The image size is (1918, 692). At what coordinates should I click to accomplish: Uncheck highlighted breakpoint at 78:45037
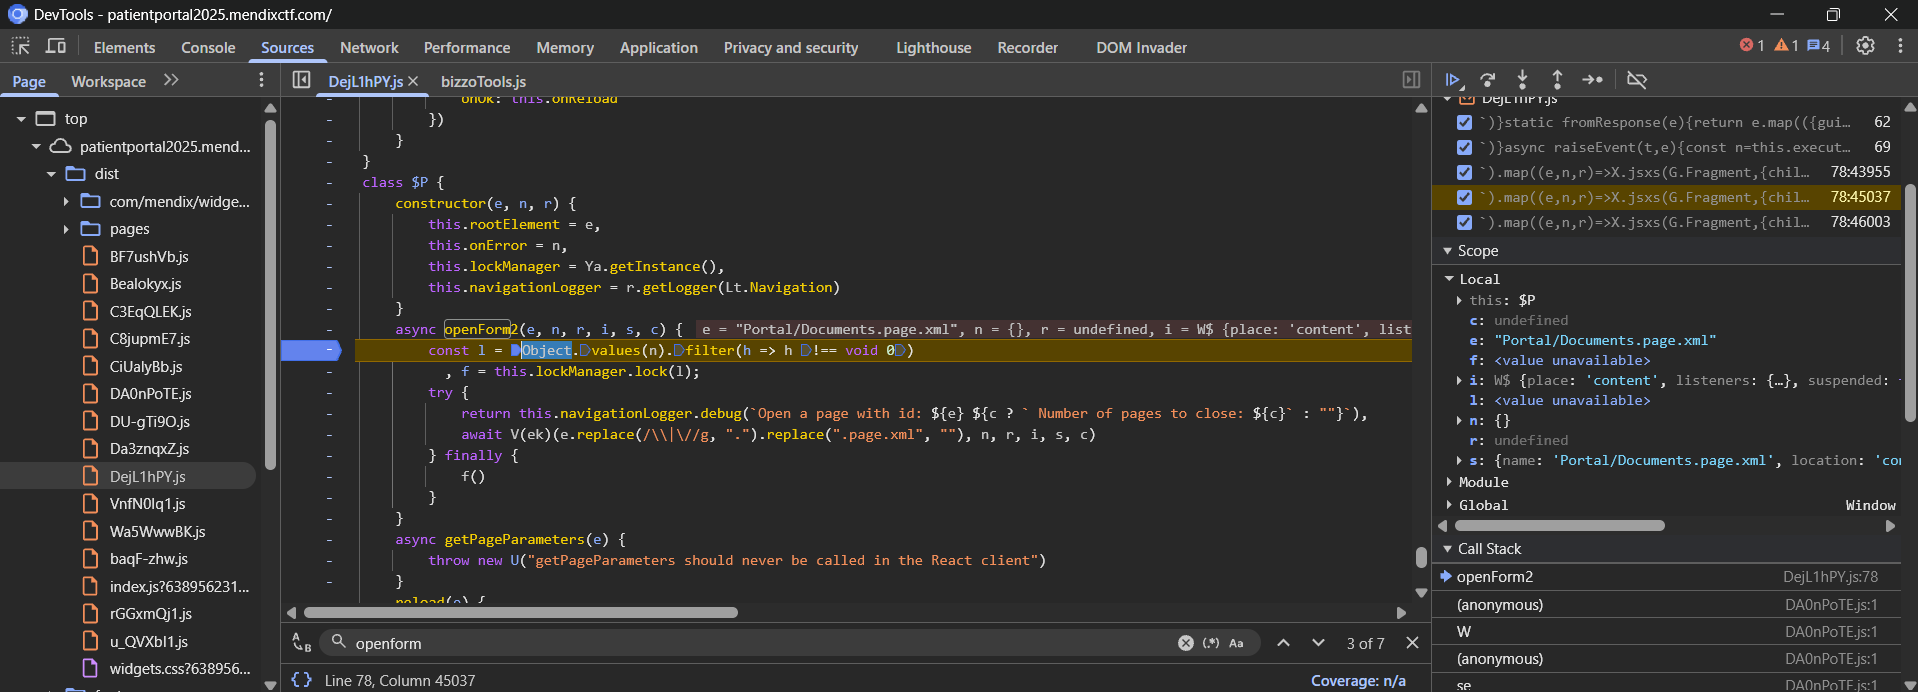tap(1464, 197)
